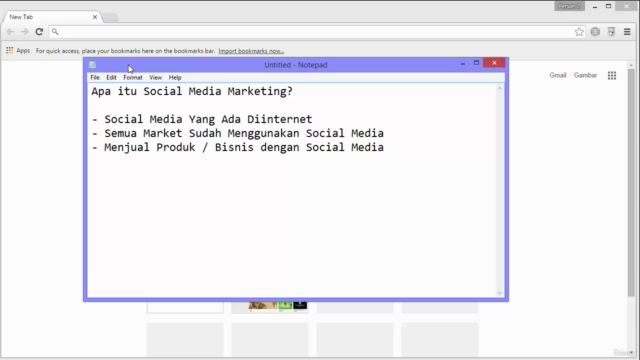Screen dimensions: 640x360
Task: Click Chrome's forward navigation arrow
Action: pos(24,32)
